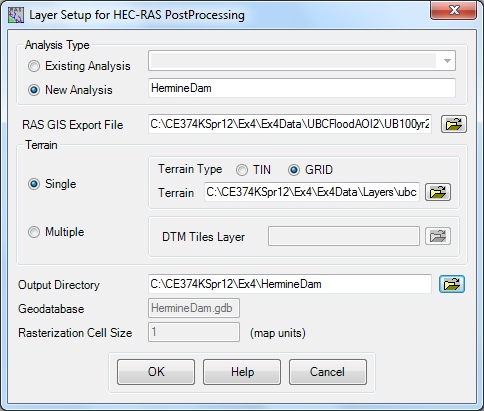The width and height of the screenshot is (484, 411).
Task: Click DTM Tiles Layer browse folder icon
Action: pyautogui.click(x=438, y=236)
